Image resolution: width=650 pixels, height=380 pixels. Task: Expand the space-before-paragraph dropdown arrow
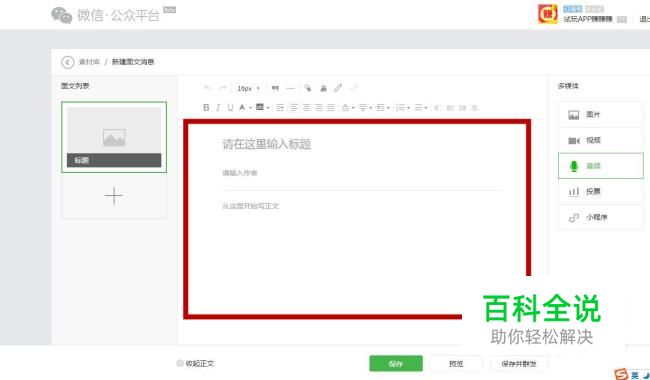tap(353, 108)
